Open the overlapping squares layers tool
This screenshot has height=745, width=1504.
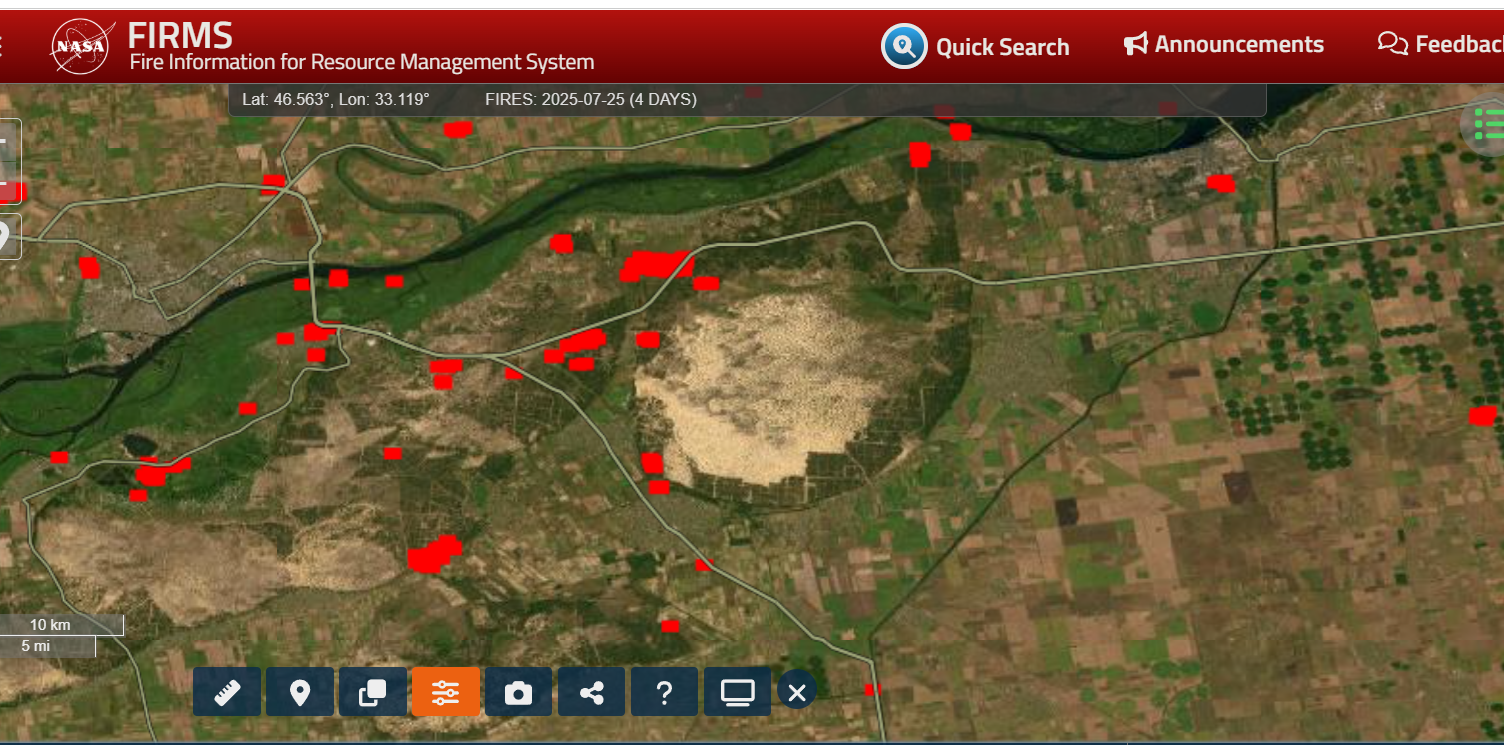click(373, 692)
